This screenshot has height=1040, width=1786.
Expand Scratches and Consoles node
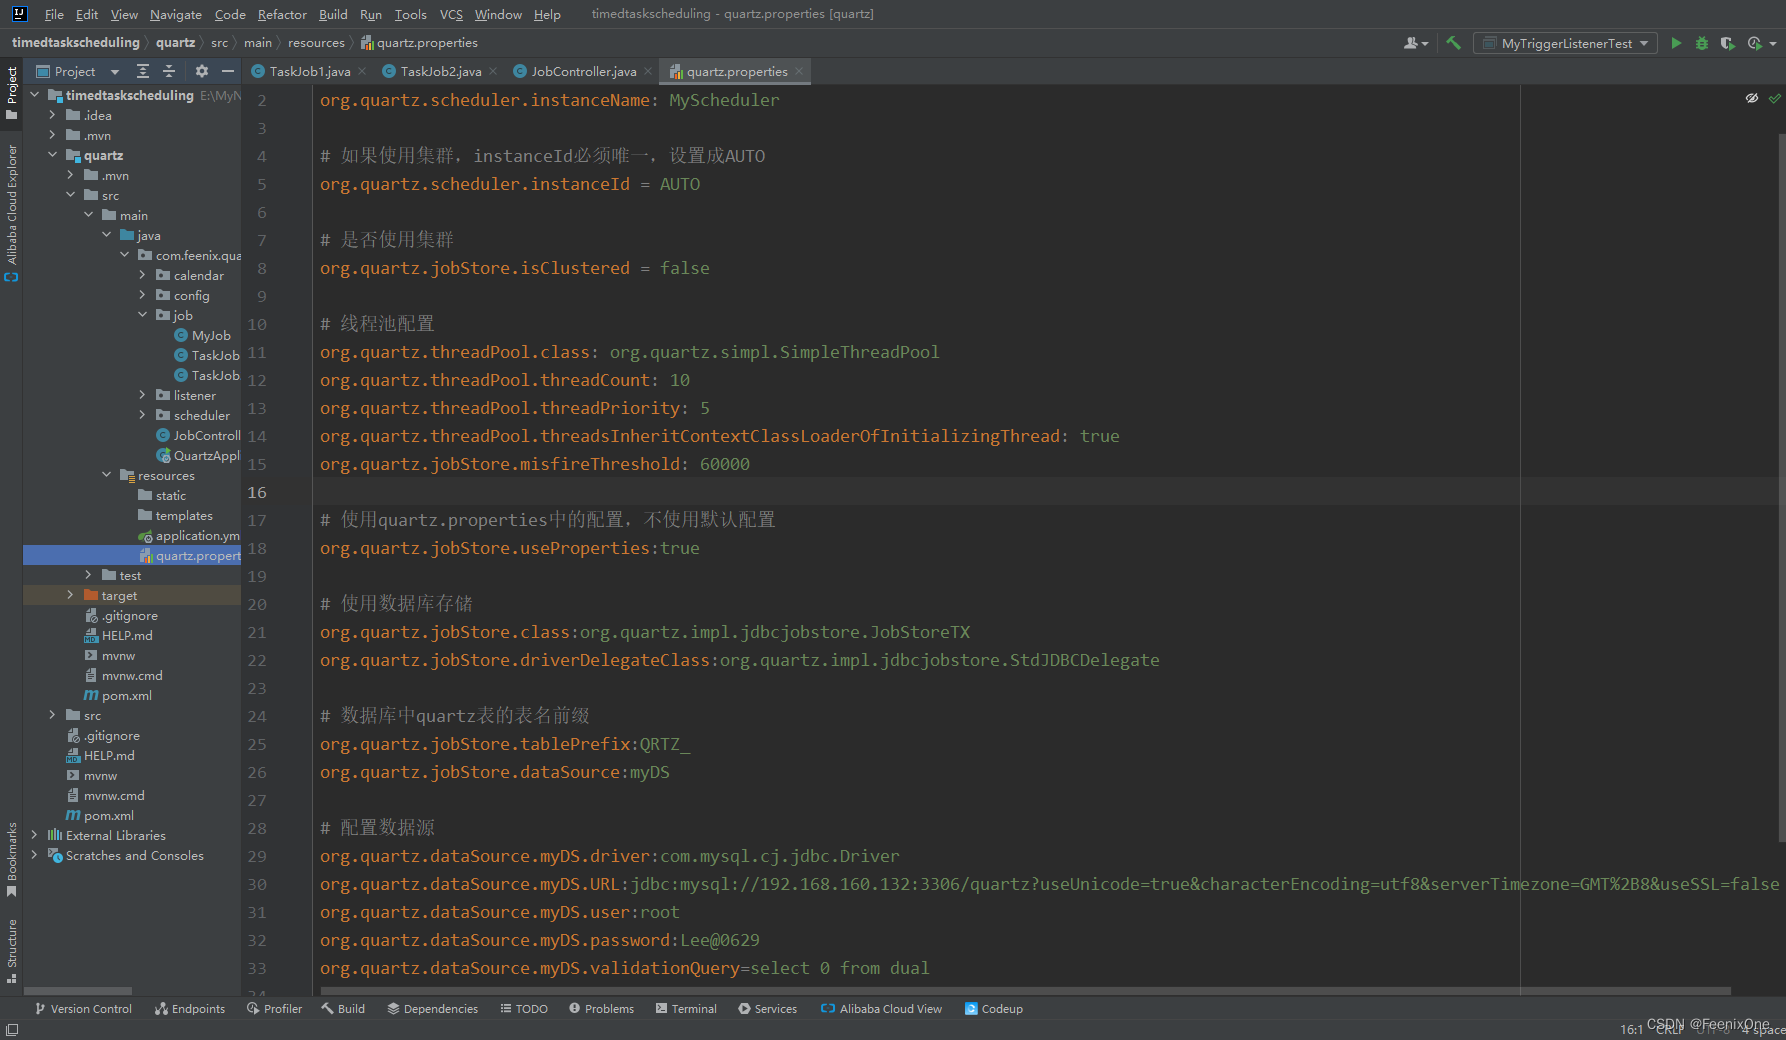[35, 855]
